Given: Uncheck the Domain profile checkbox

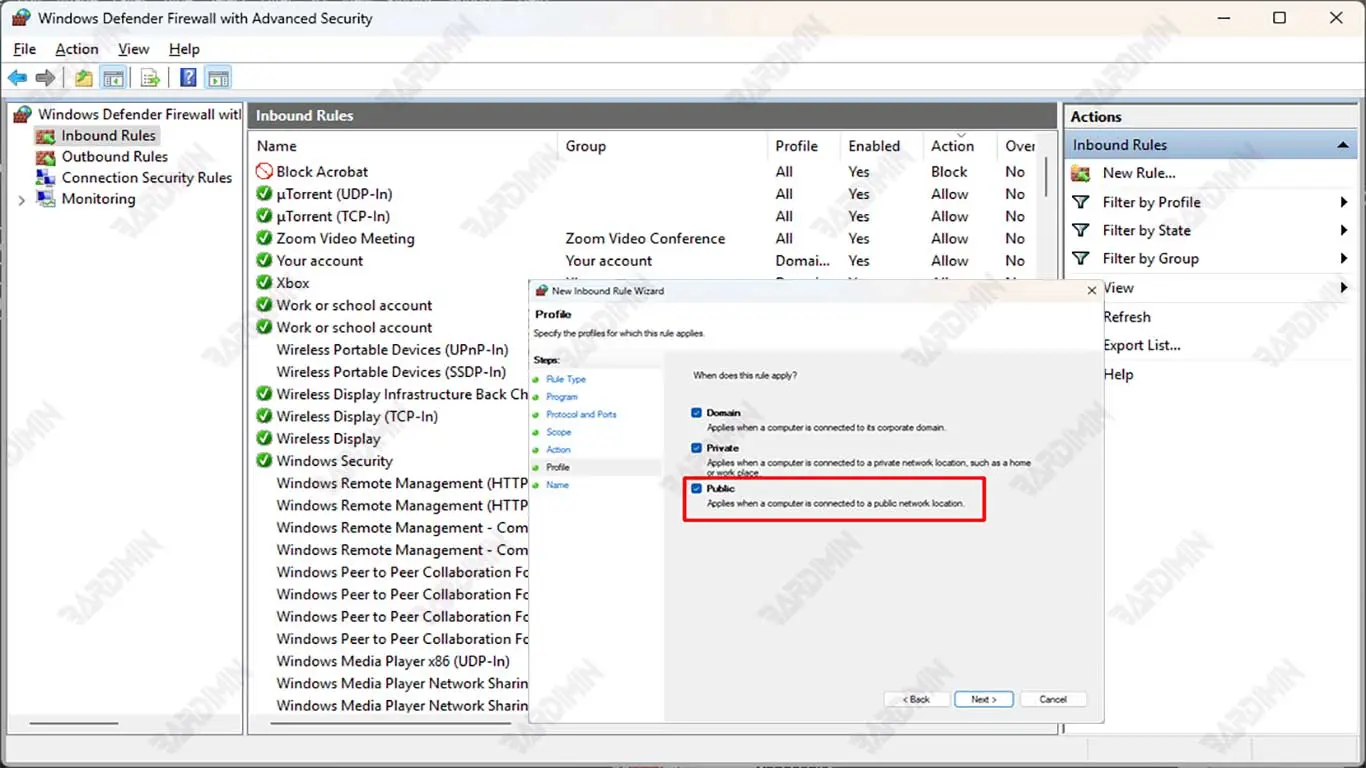Looking at the screenshot, I should (697, 412).
